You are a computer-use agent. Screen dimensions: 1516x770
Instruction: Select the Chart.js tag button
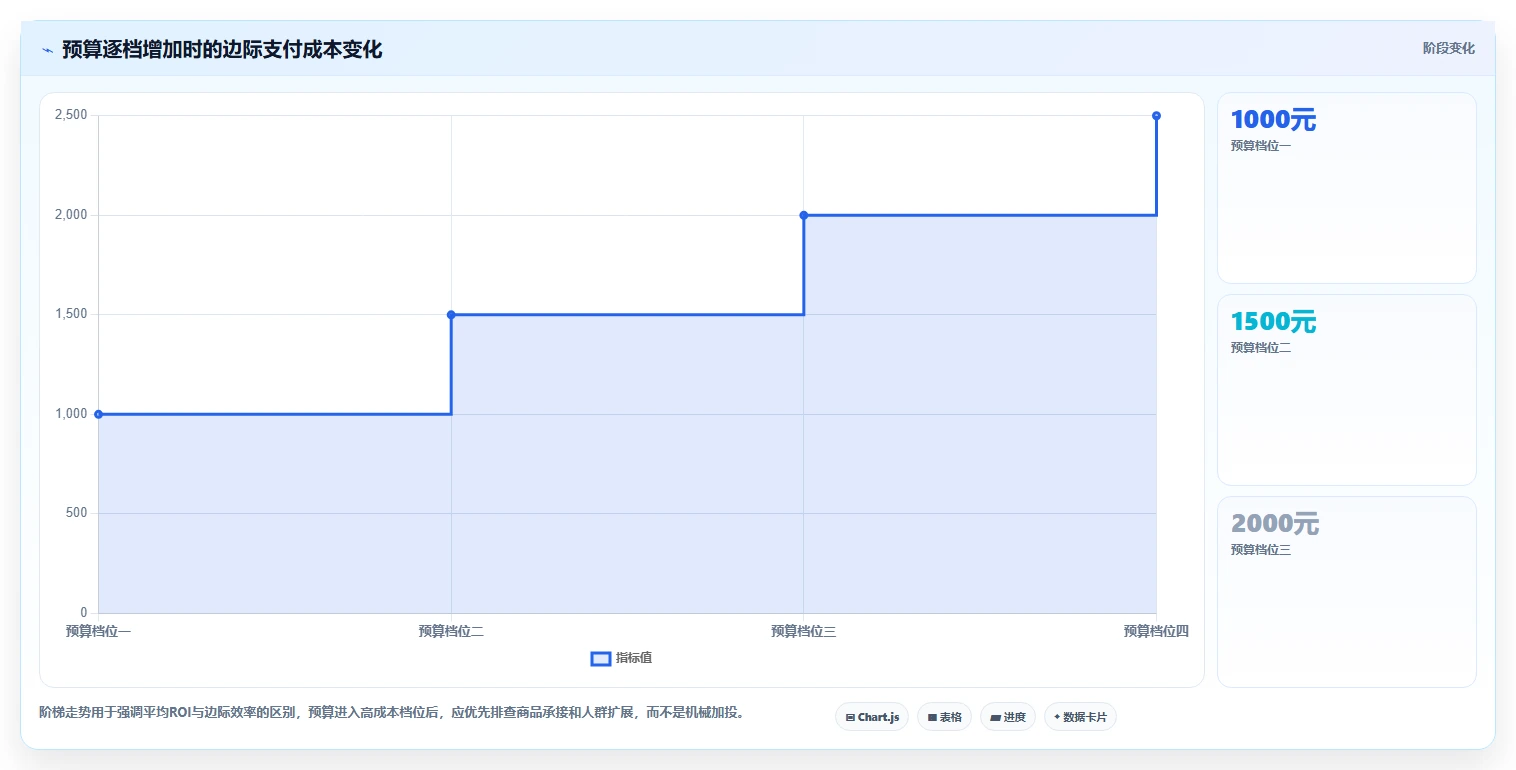872,717
